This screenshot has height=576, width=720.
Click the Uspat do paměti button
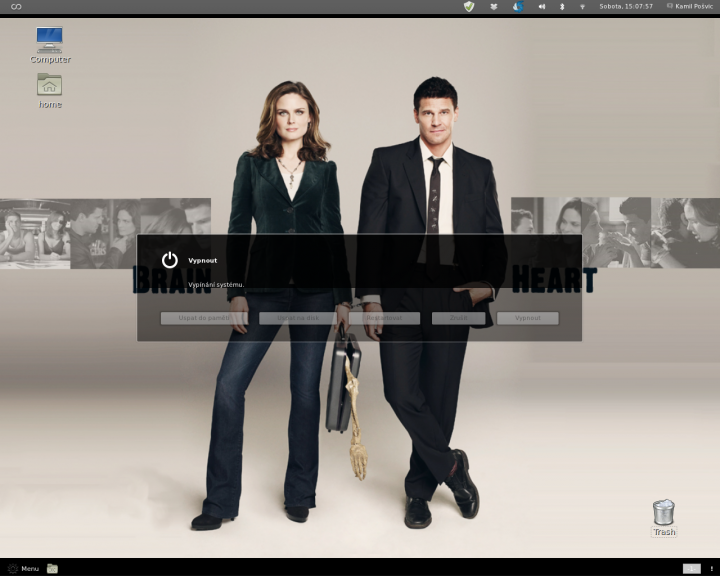pyautogui.click(x=204, y=318)
